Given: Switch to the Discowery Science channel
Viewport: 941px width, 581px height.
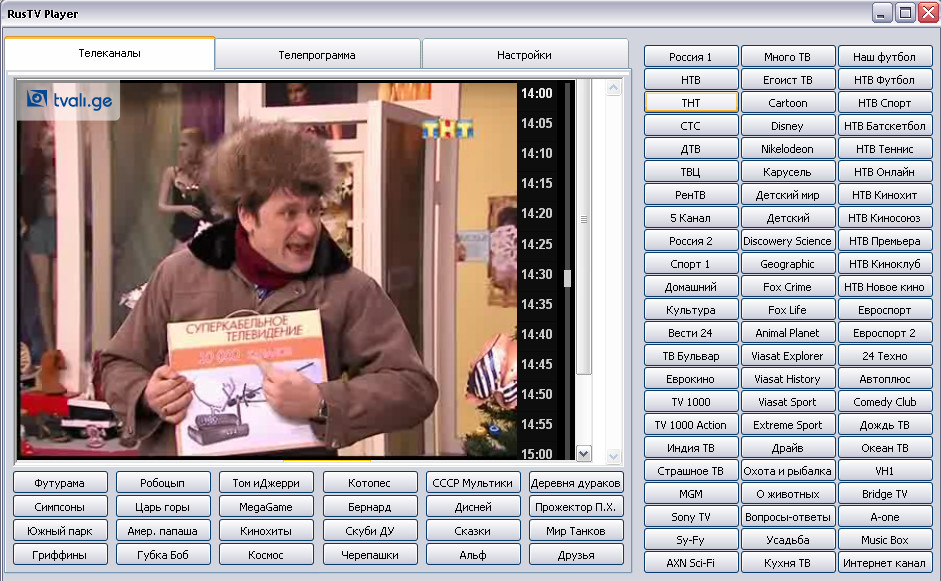Looking at the screenshot, I should (787, 241).
